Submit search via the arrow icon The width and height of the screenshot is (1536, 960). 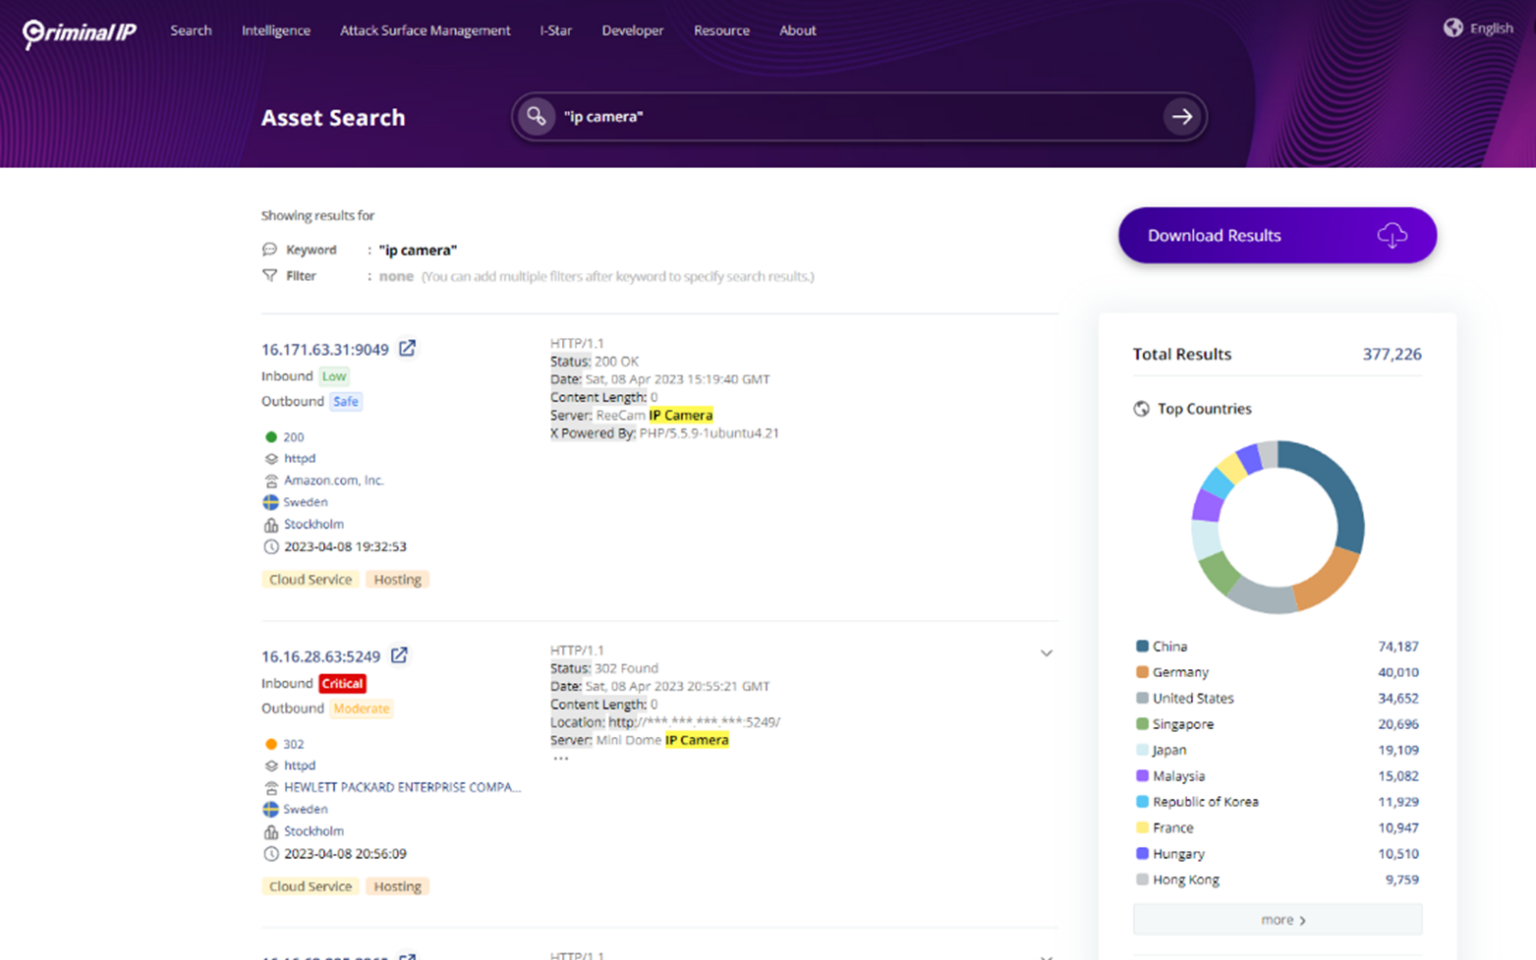[1183, 116]
